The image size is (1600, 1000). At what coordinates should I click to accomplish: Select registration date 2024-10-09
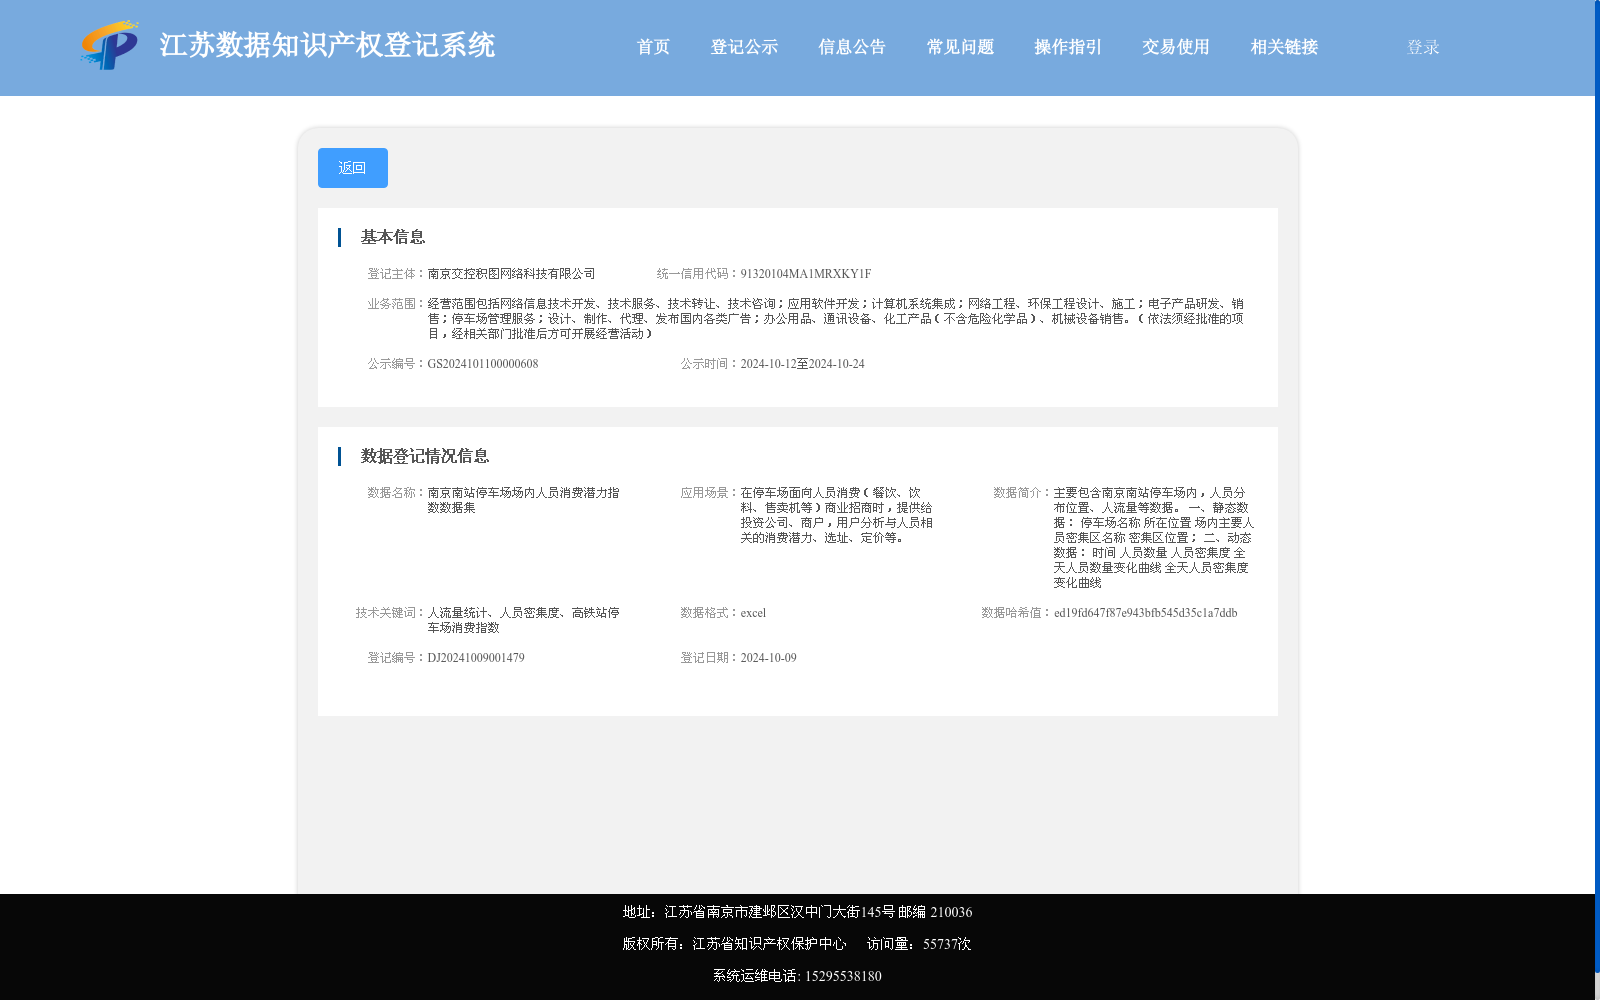tap(768, 658)
